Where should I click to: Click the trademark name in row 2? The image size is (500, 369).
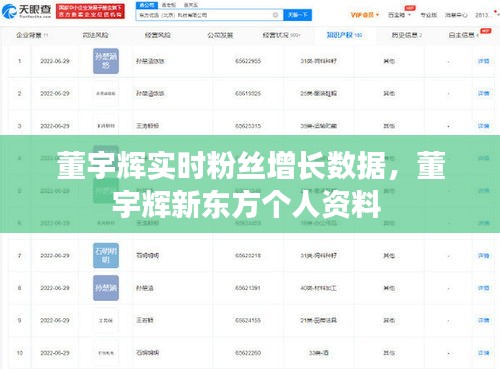click(x=150, y=94)
